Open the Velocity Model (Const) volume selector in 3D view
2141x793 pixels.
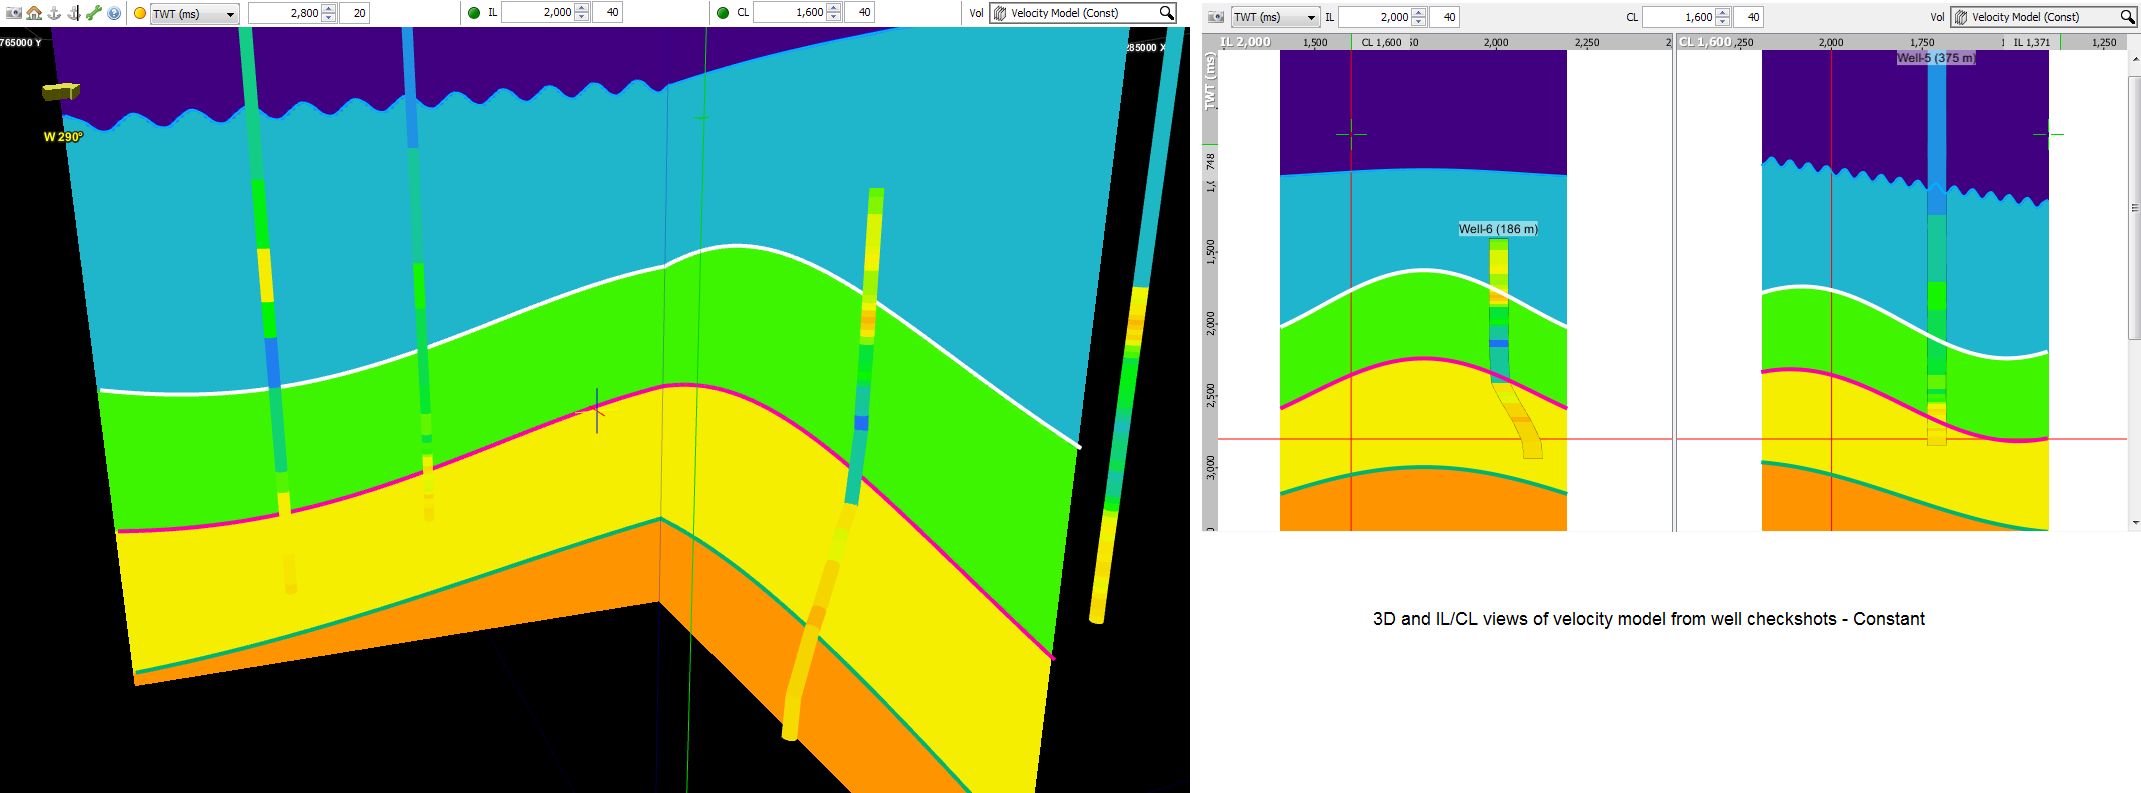click(1082, 13)
